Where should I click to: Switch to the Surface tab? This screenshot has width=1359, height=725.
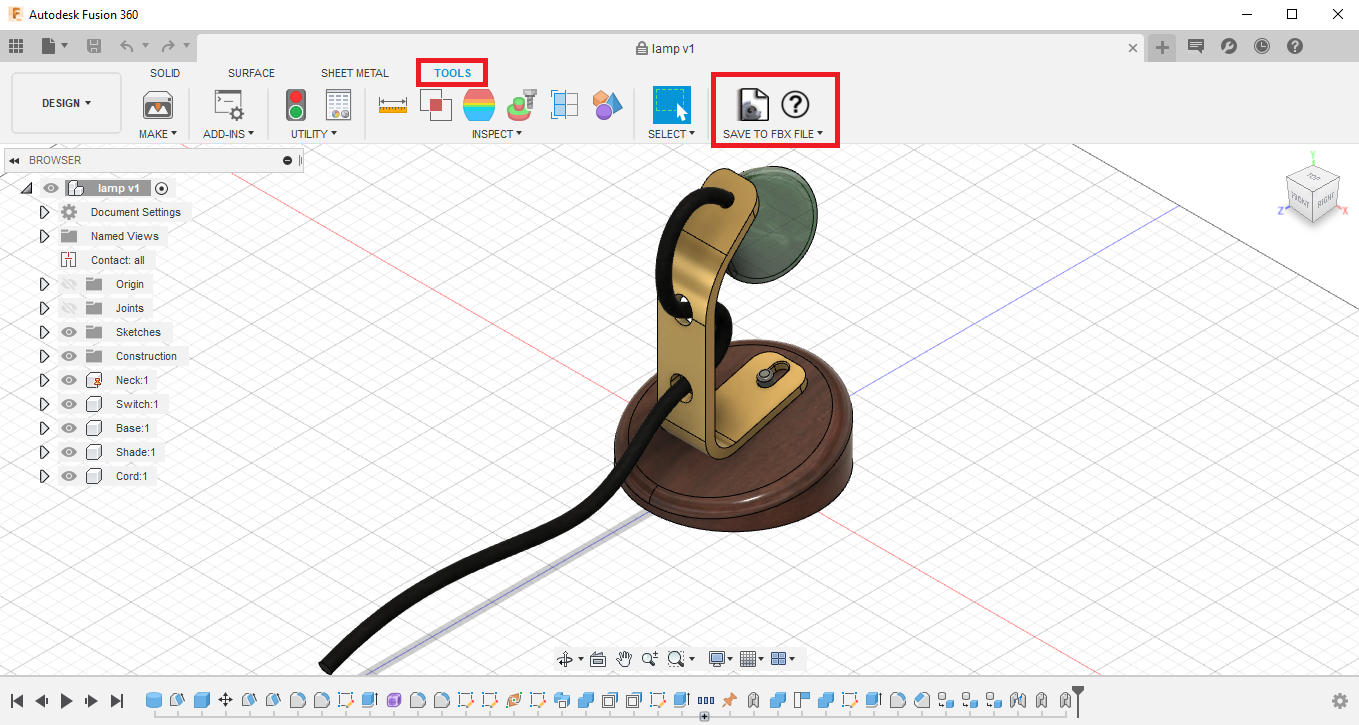(251, 73)
